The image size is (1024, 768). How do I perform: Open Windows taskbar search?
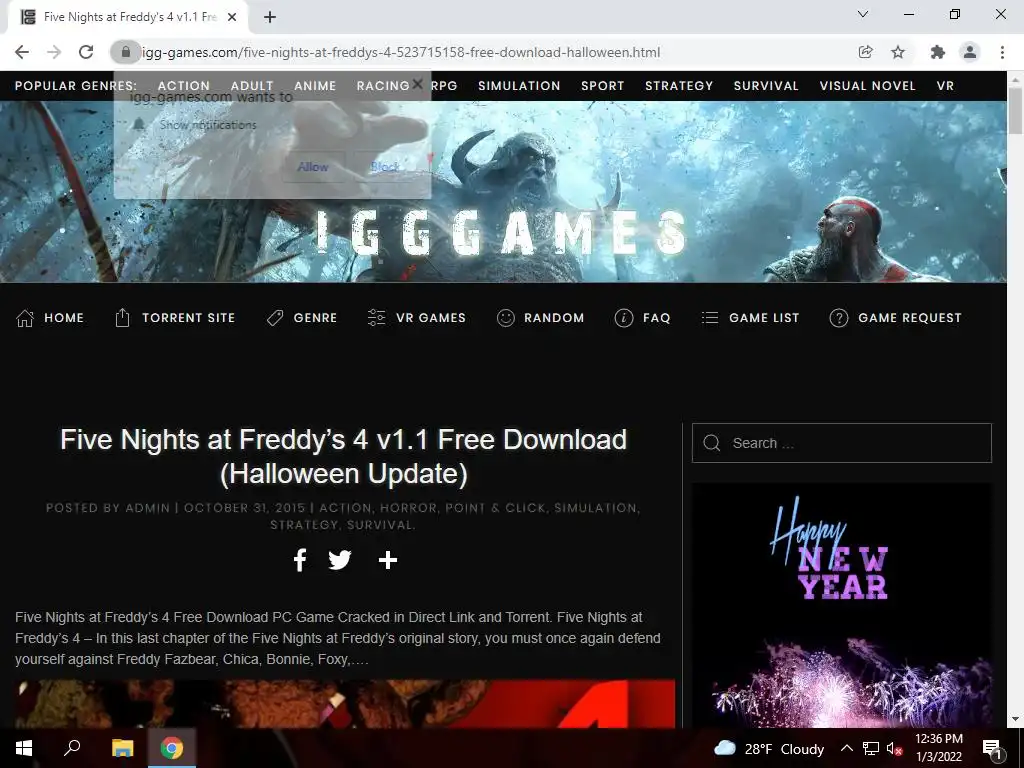pyautogui.click(x=72, y=748)
